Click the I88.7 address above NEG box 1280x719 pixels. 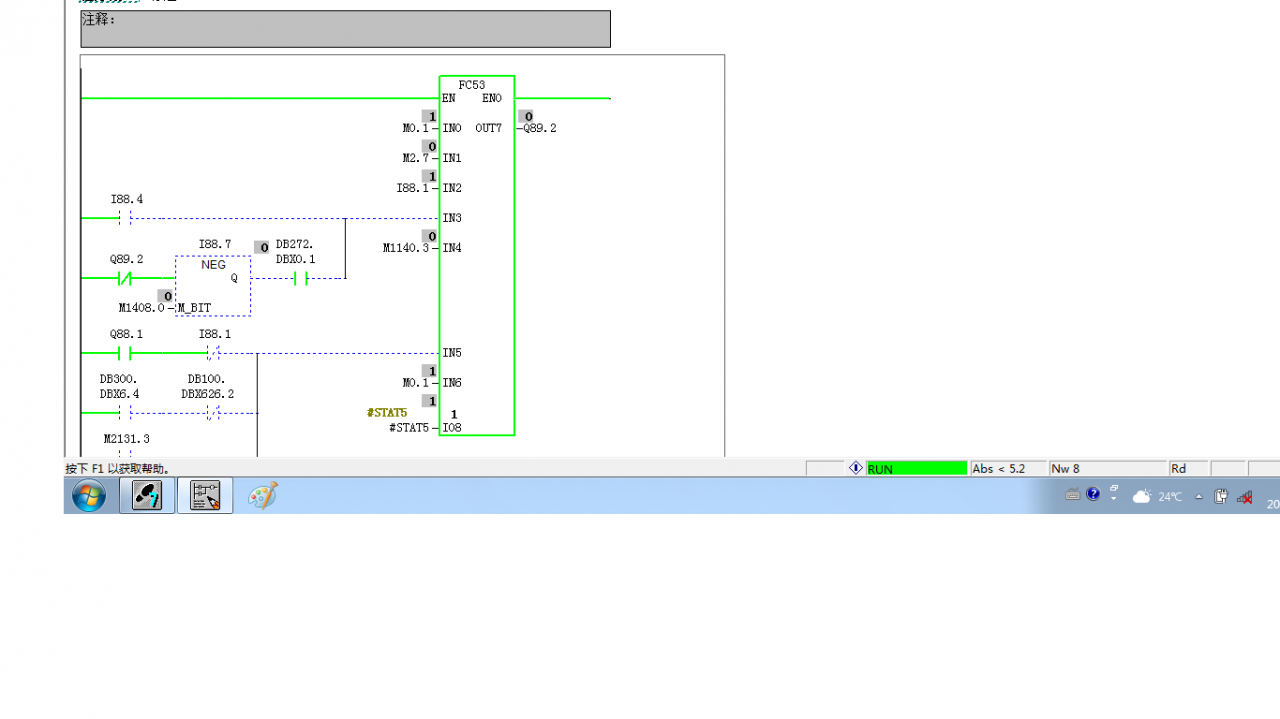(x=214, y=244)
